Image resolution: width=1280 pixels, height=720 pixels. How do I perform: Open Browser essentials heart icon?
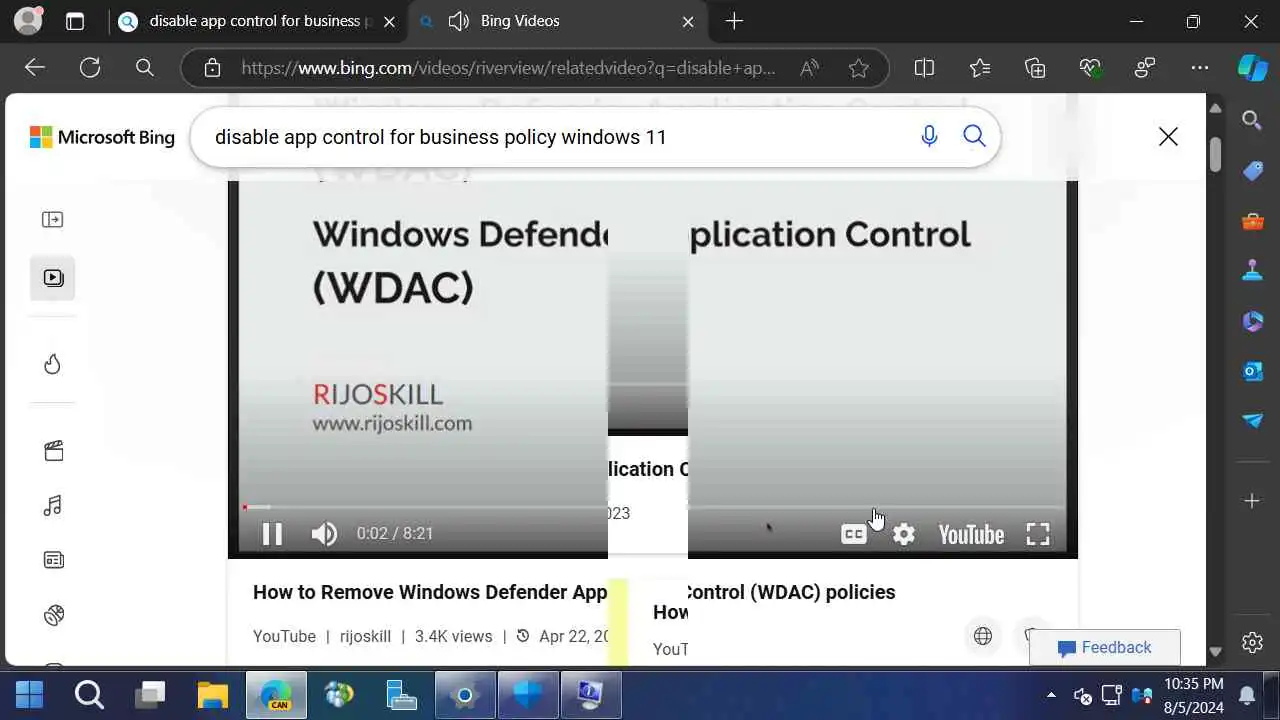[x=1090, y=68]
